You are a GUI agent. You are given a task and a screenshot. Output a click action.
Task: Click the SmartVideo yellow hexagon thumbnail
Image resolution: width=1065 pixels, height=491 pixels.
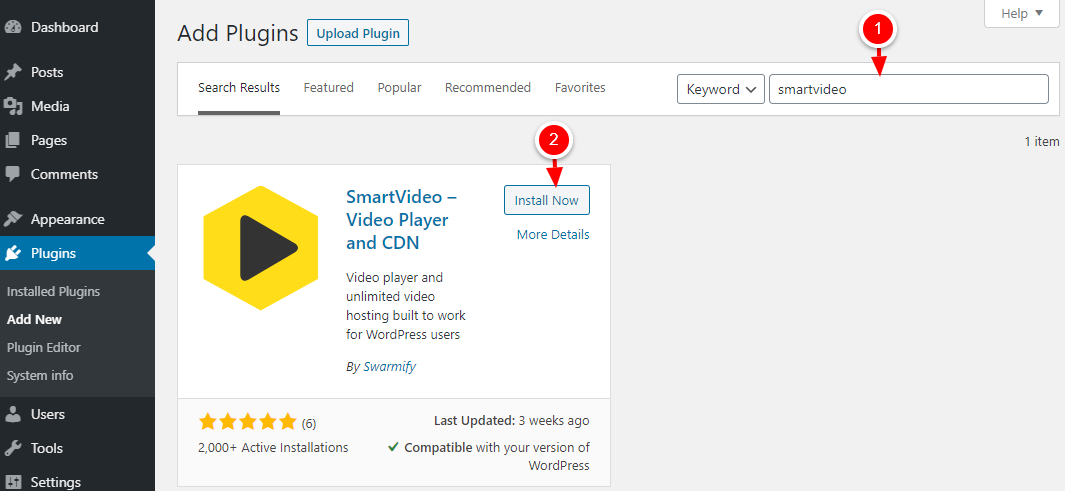click(261, 248)
